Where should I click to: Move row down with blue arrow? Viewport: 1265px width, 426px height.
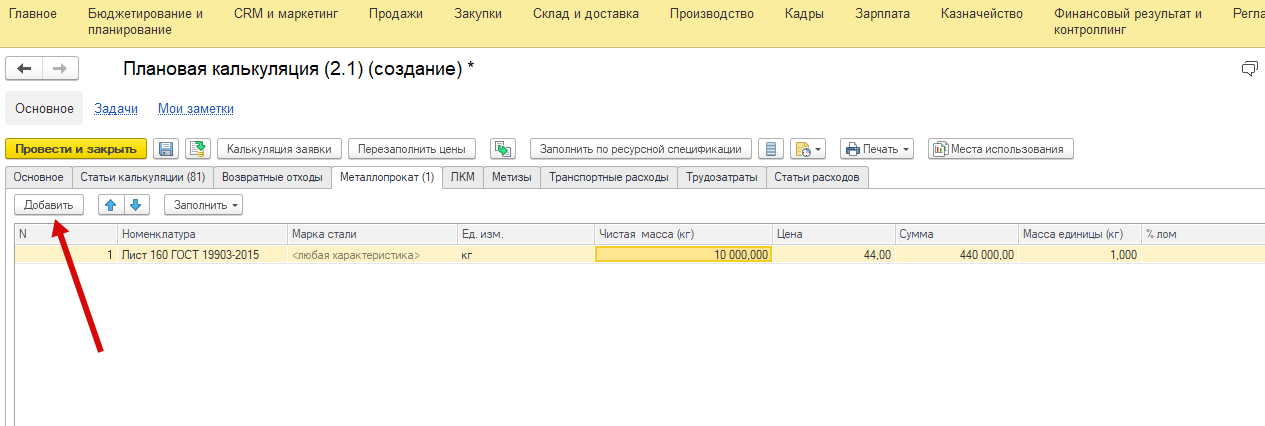pyautogui.click(x=136, y=205)
